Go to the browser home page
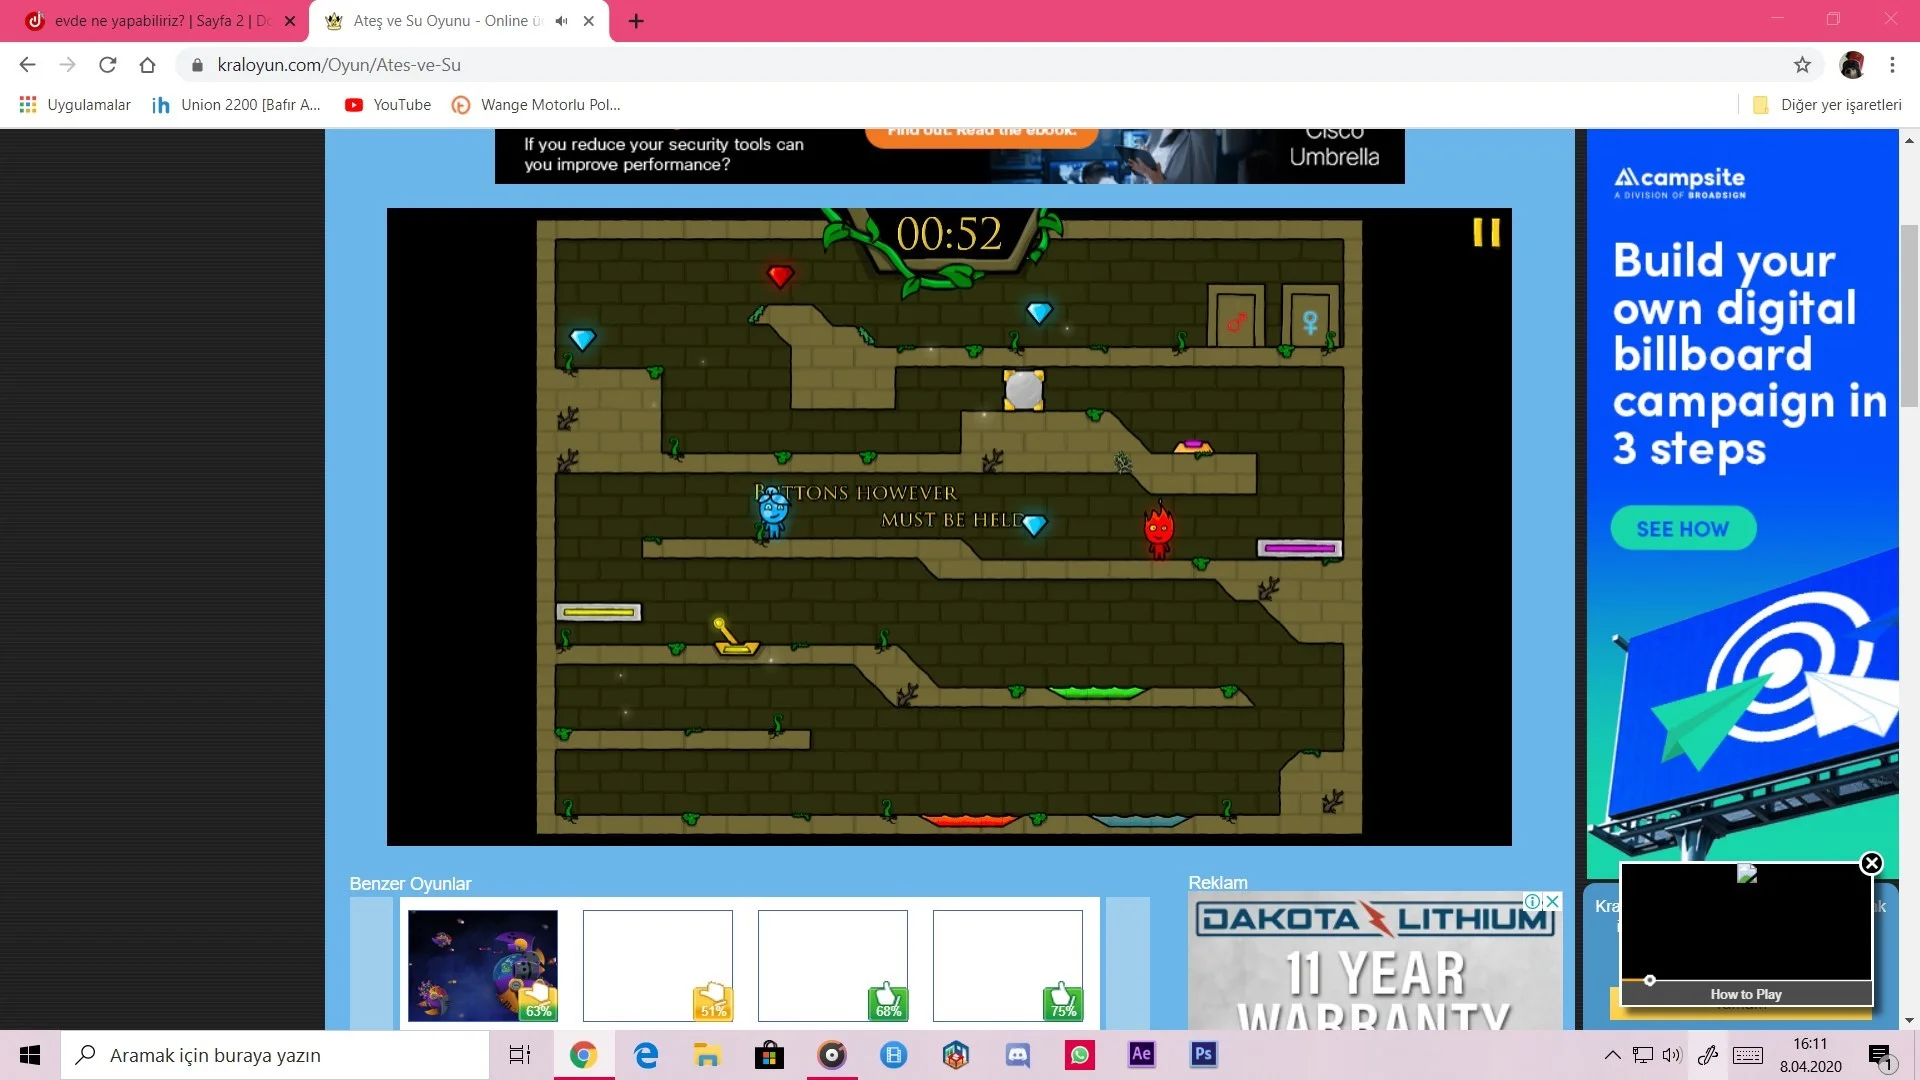The image size is (1920, 1080). tap(148, 65)
